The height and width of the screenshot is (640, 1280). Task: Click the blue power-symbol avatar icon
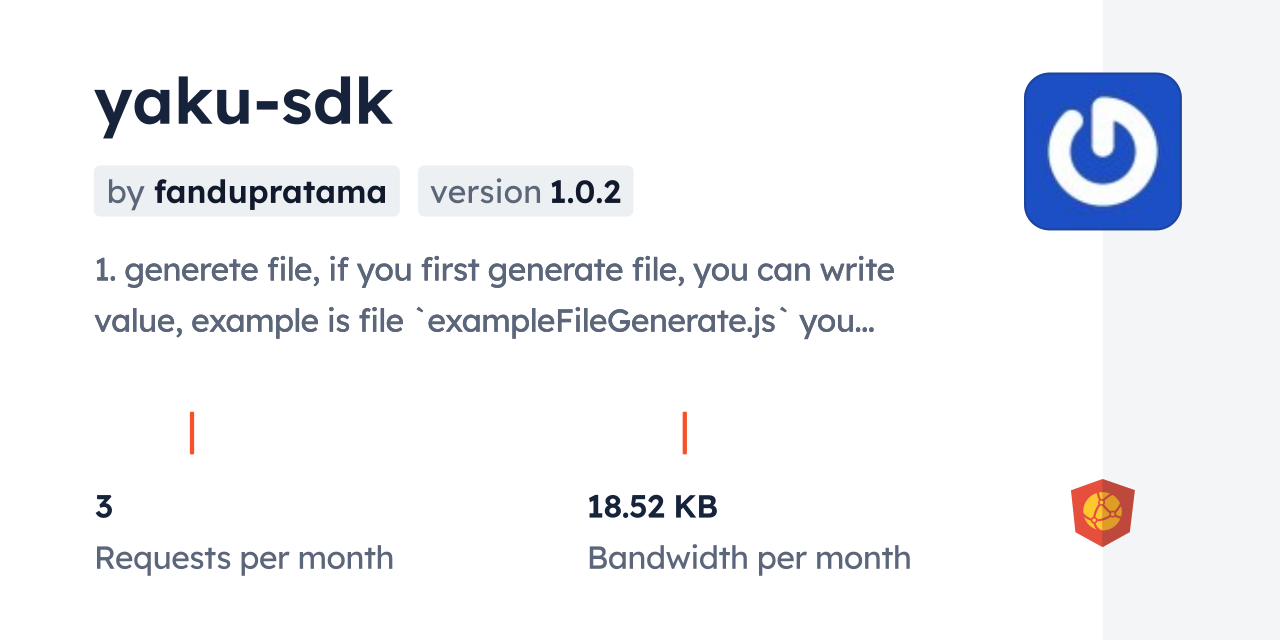(1102, 151)
